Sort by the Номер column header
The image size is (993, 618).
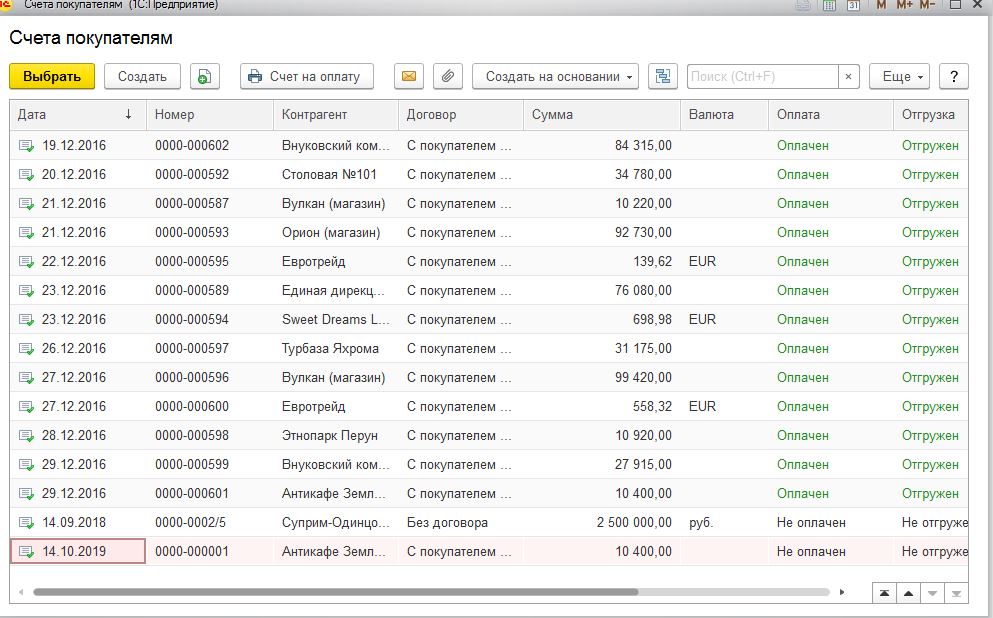210,115
